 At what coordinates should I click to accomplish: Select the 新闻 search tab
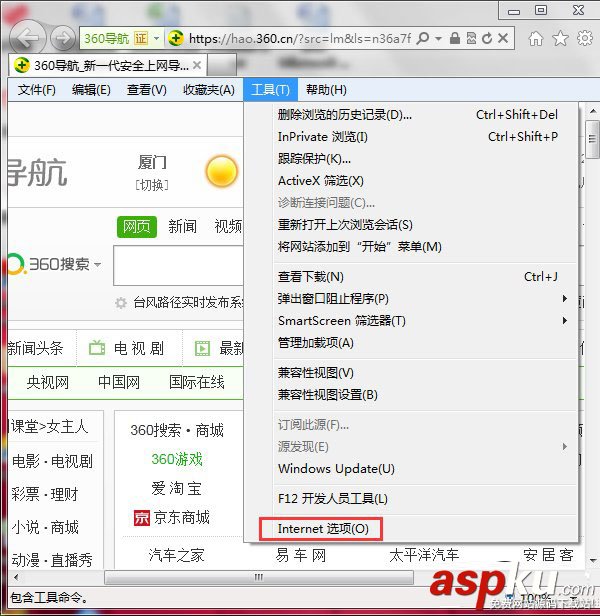pyautogui.click(x=182, y=227)
